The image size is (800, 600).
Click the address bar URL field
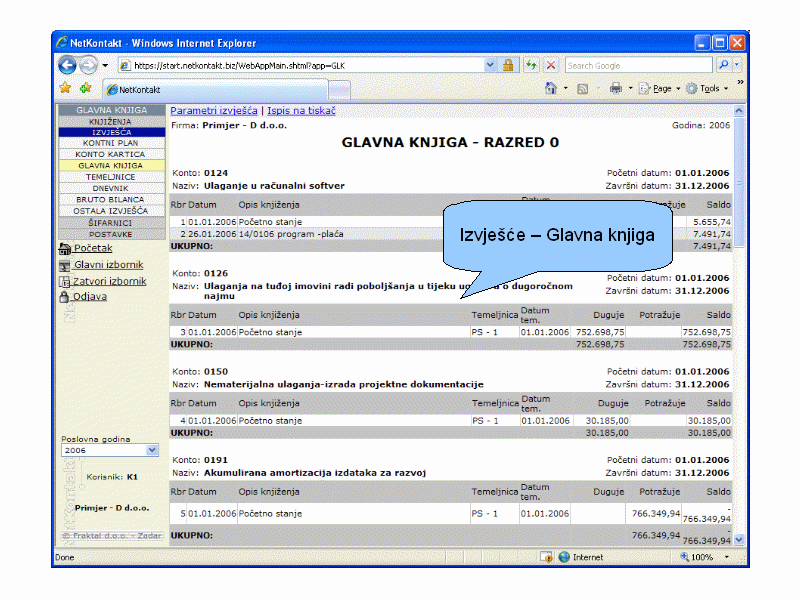301,66
